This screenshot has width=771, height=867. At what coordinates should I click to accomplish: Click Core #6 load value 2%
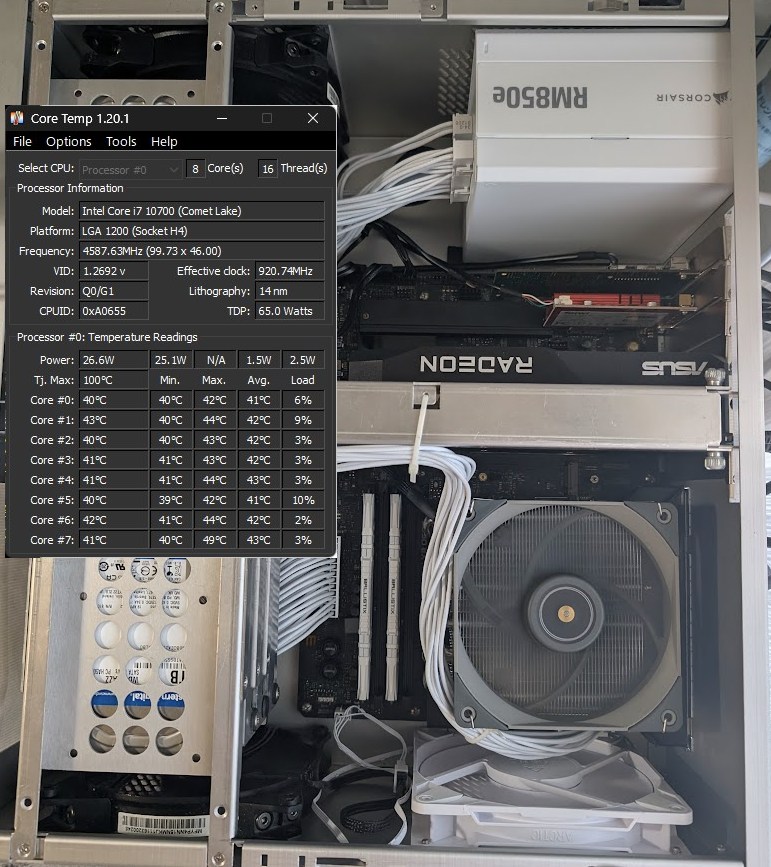pyautogui.click(x=303, y=520)
